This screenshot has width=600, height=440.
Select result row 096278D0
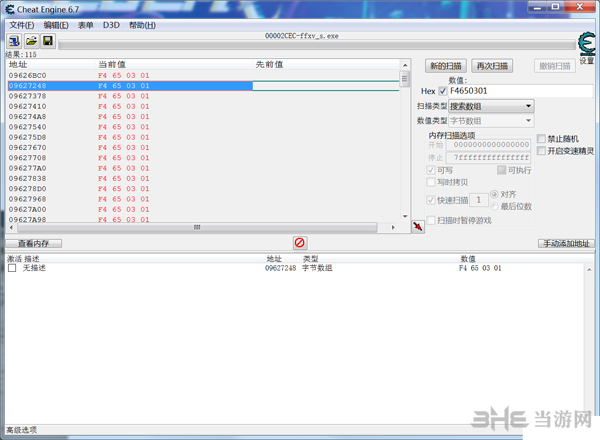pyautogui.click(x=203, y=189)
